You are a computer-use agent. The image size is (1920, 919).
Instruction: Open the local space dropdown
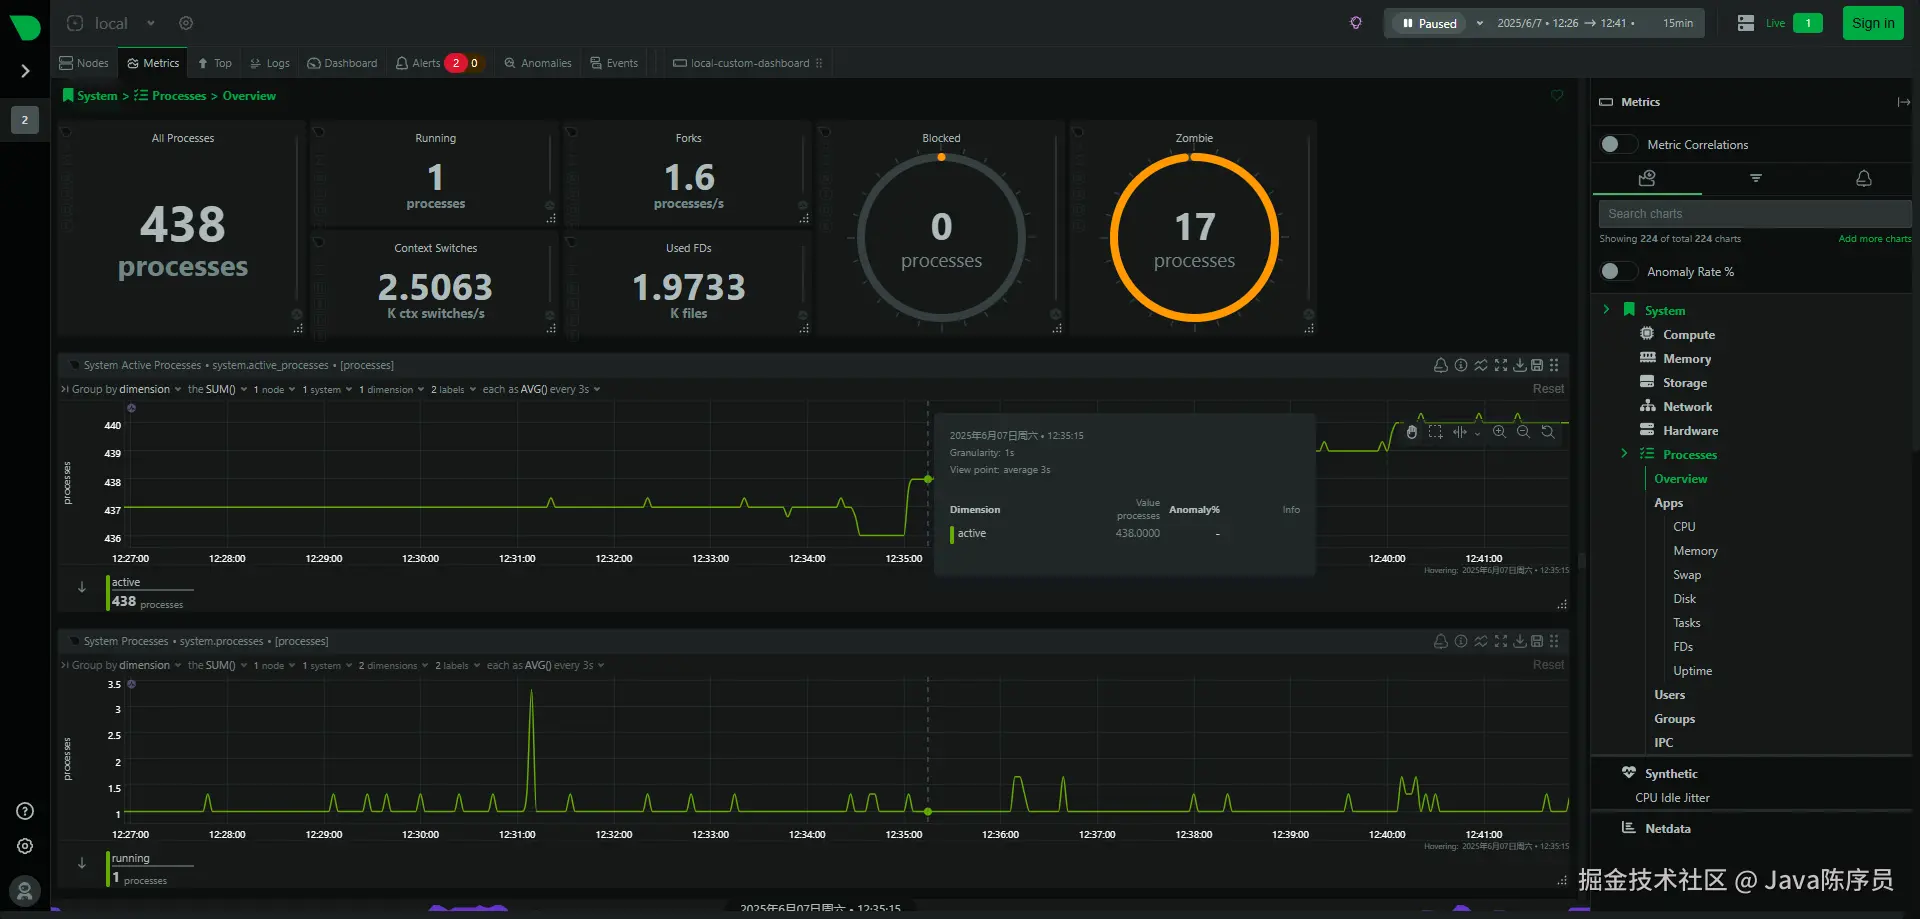pos(151,23)
